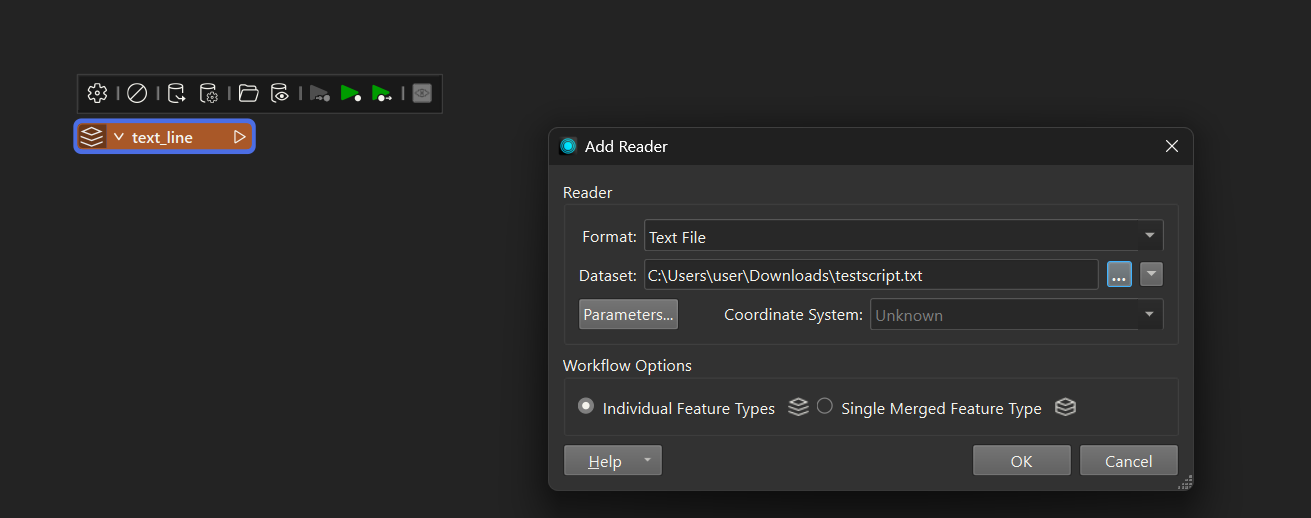Screen dimensions: 1311x518
Task: Click the Dataset file path field
Action: (x=870, y=274)
